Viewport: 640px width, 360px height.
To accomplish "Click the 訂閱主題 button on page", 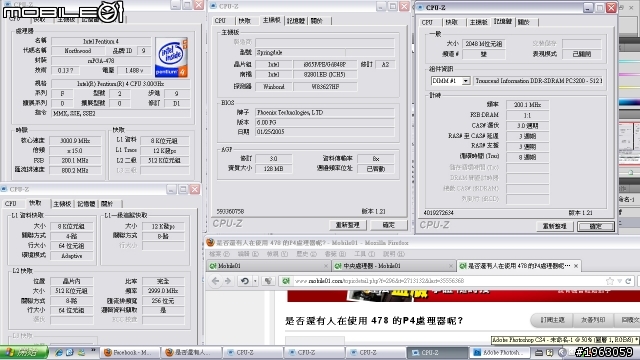I will coord(552,320).
